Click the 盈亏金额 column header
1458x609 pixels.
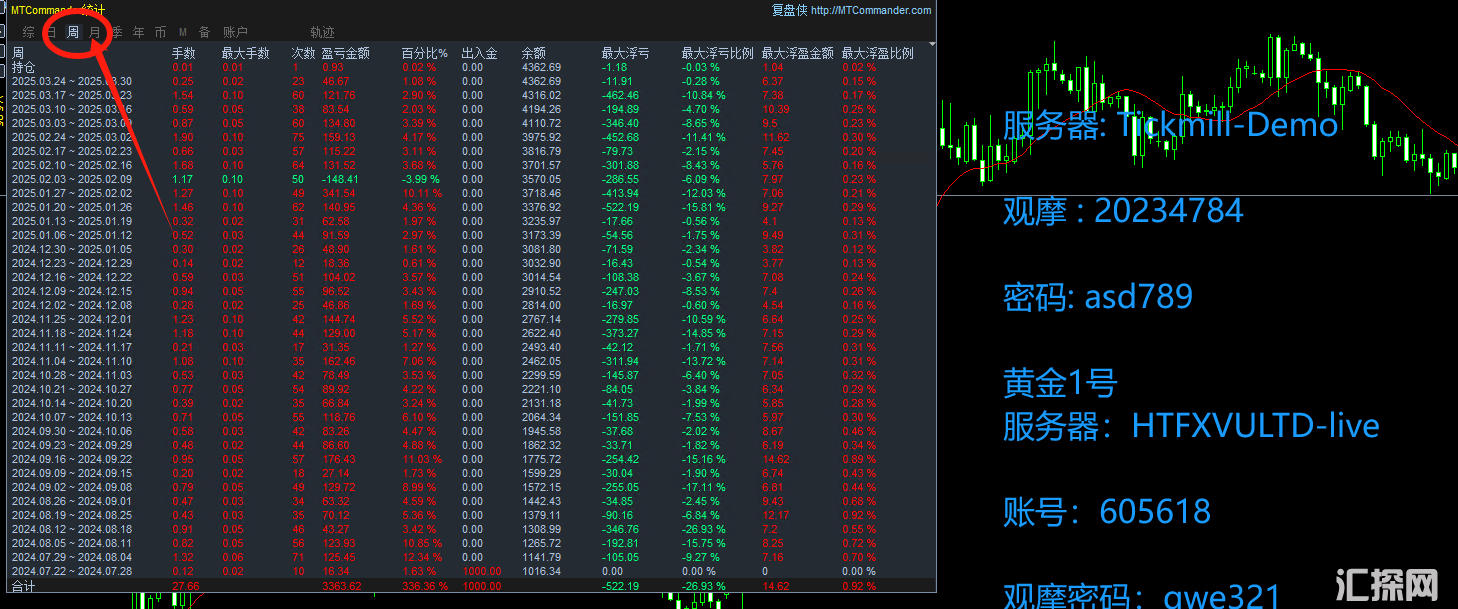[345, 53]
